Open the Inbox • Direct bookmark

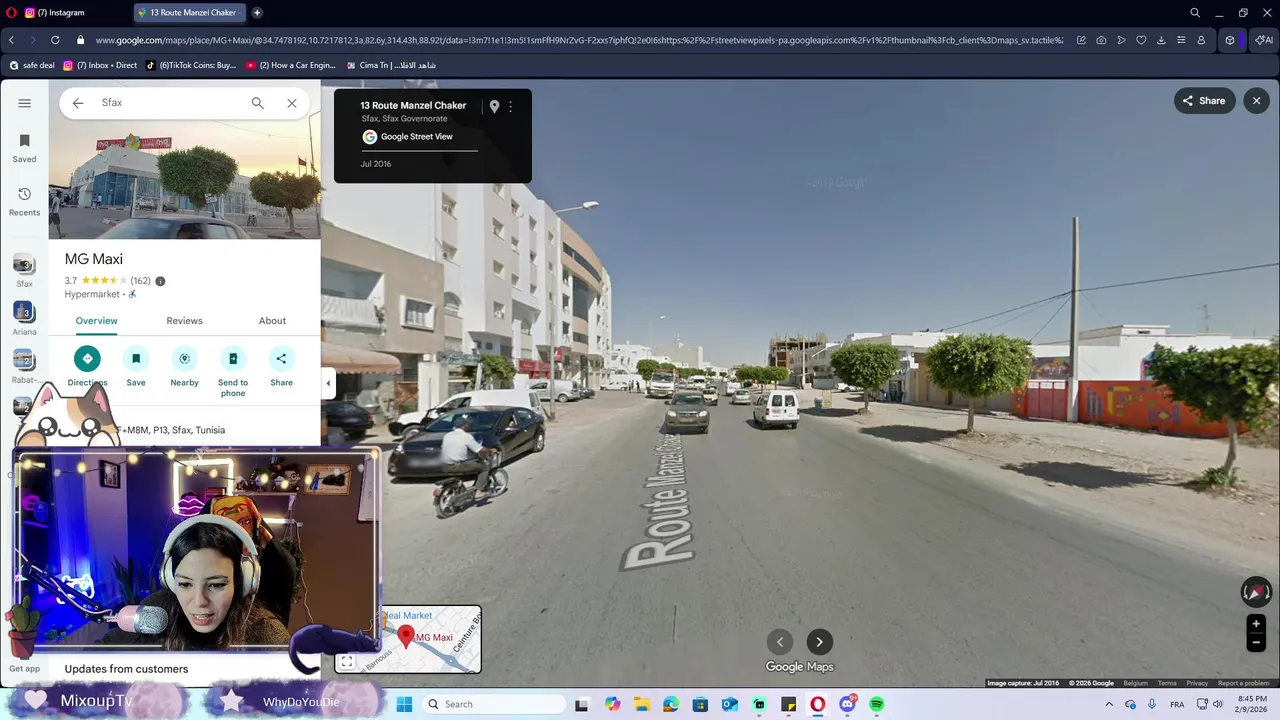pyautogui.click(x=100, y=65)
